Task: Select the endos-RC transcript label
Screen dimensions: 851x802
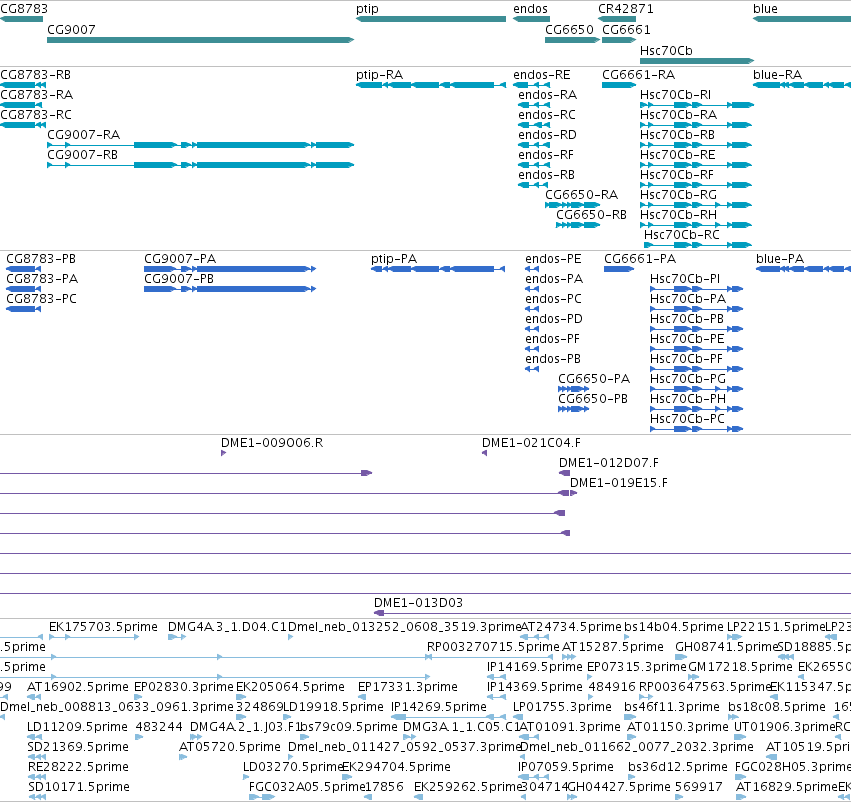Action: [547, 114]
